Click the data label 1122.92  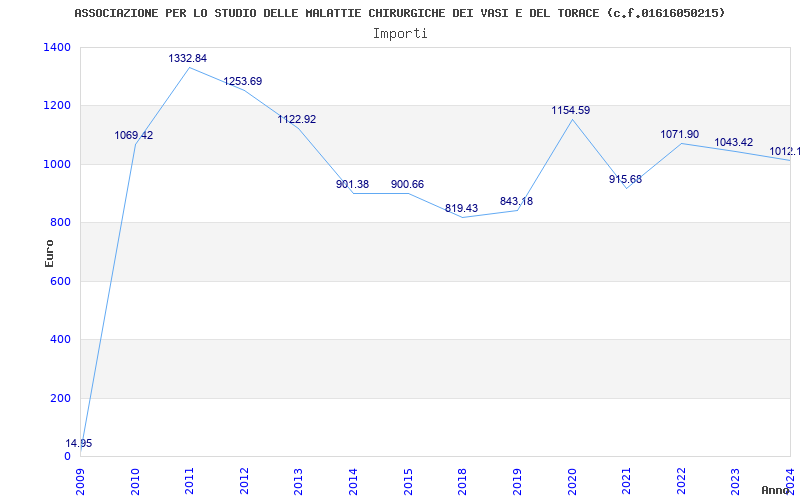click(297, 119)
